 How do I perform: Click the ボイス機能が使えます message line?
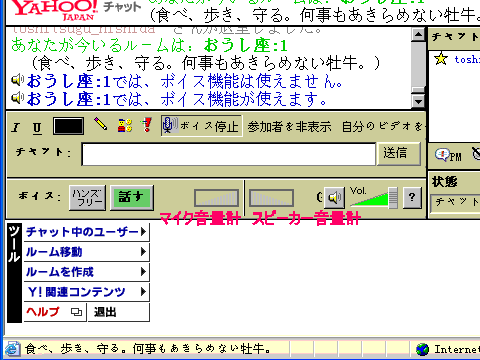(169, 99)
